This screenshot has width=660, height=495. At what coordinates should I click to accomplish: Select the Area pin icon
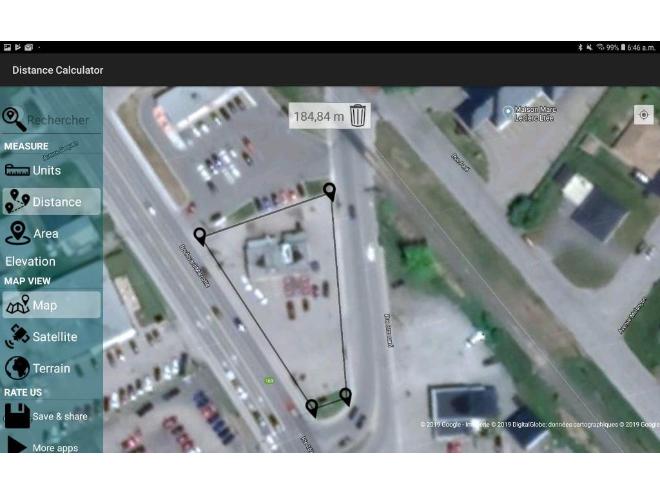(x=17, y=233)
